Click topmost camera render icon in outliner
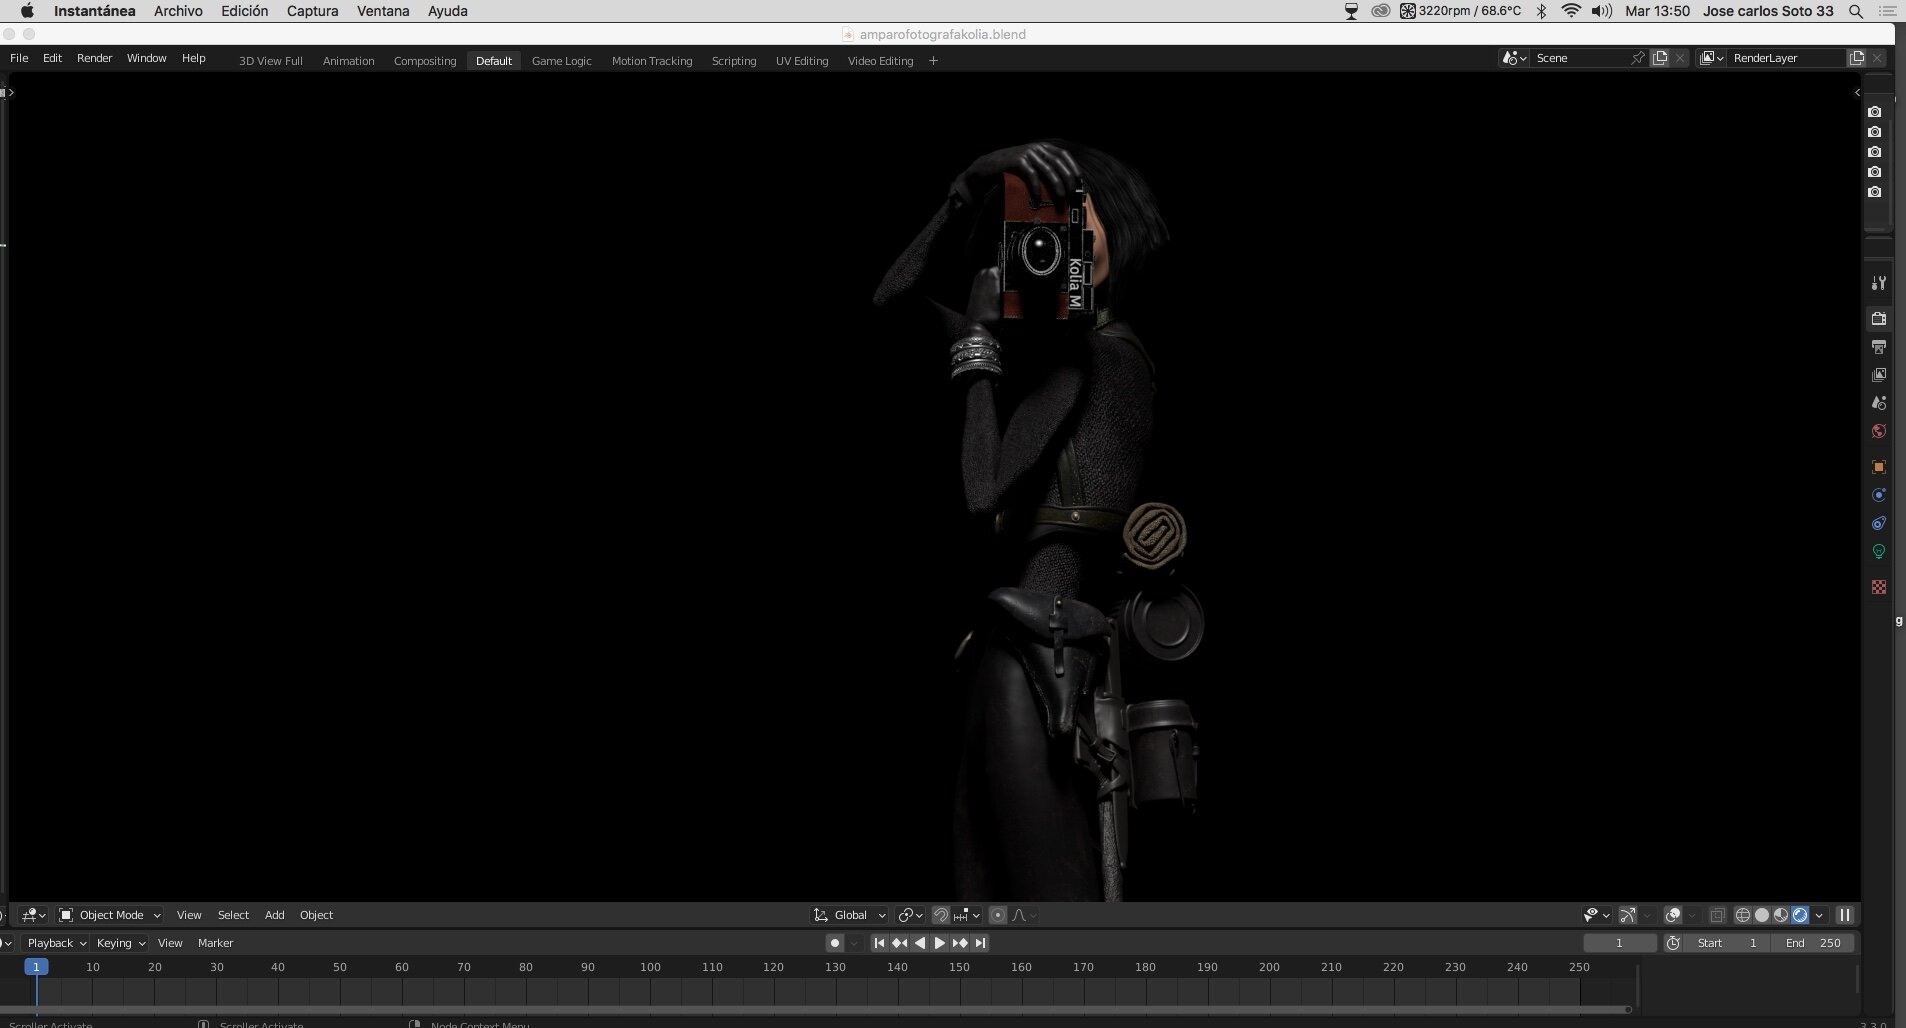 coord(1875,112)
